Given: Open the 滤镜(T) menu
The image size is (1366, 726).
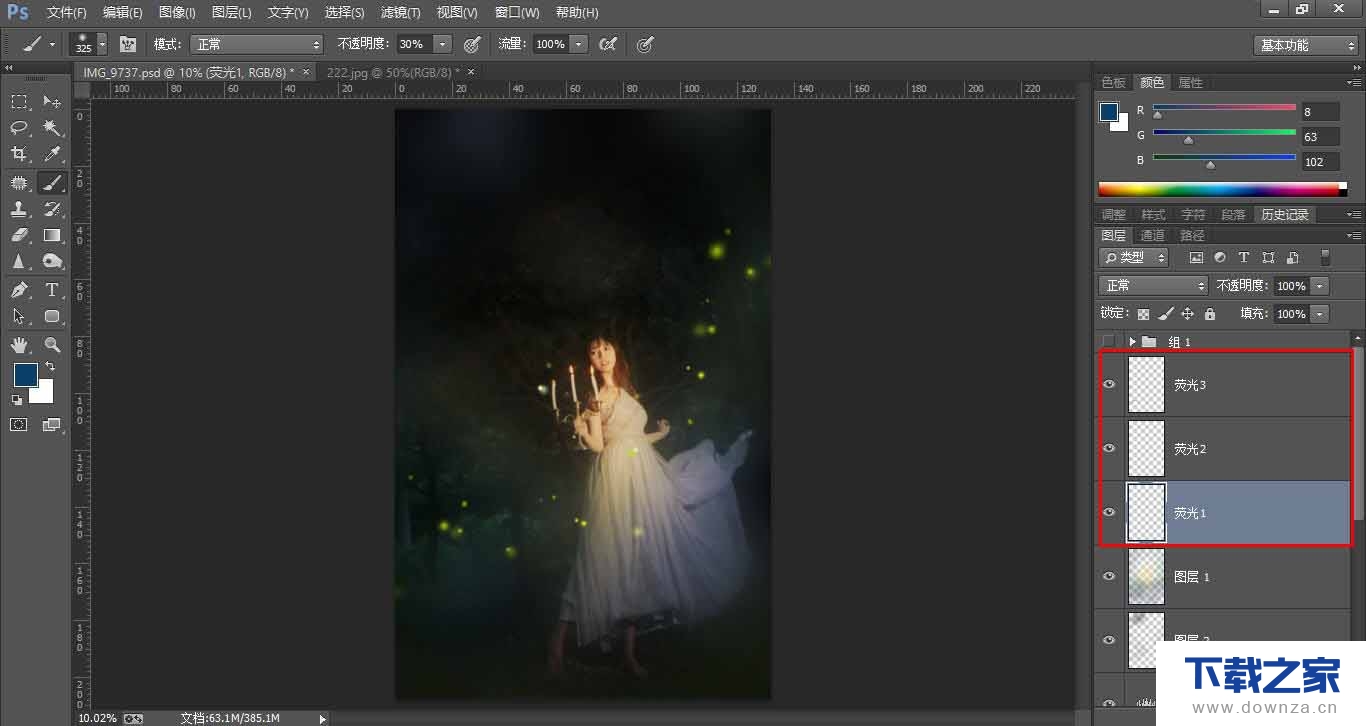Looking at the screenshot, I should (401, 13).
